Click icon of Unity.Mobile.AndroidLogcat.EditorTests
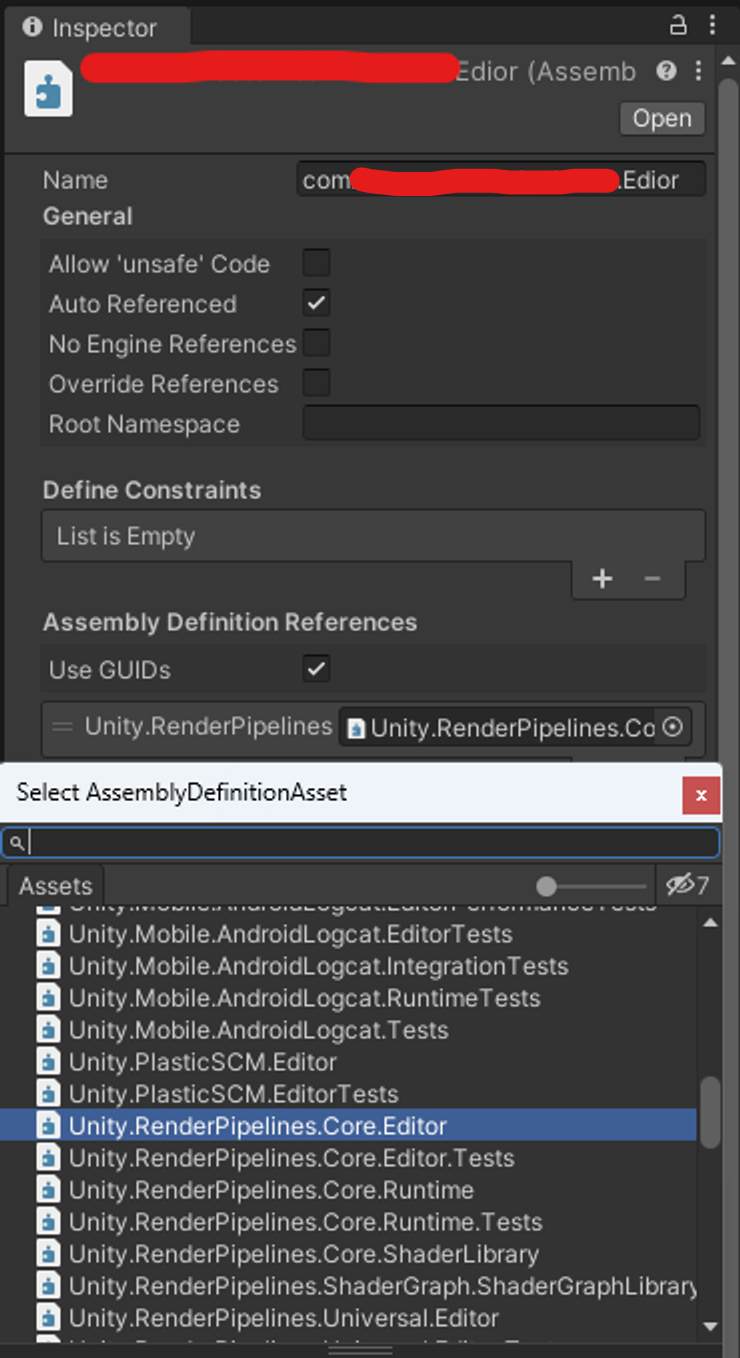 48,934
